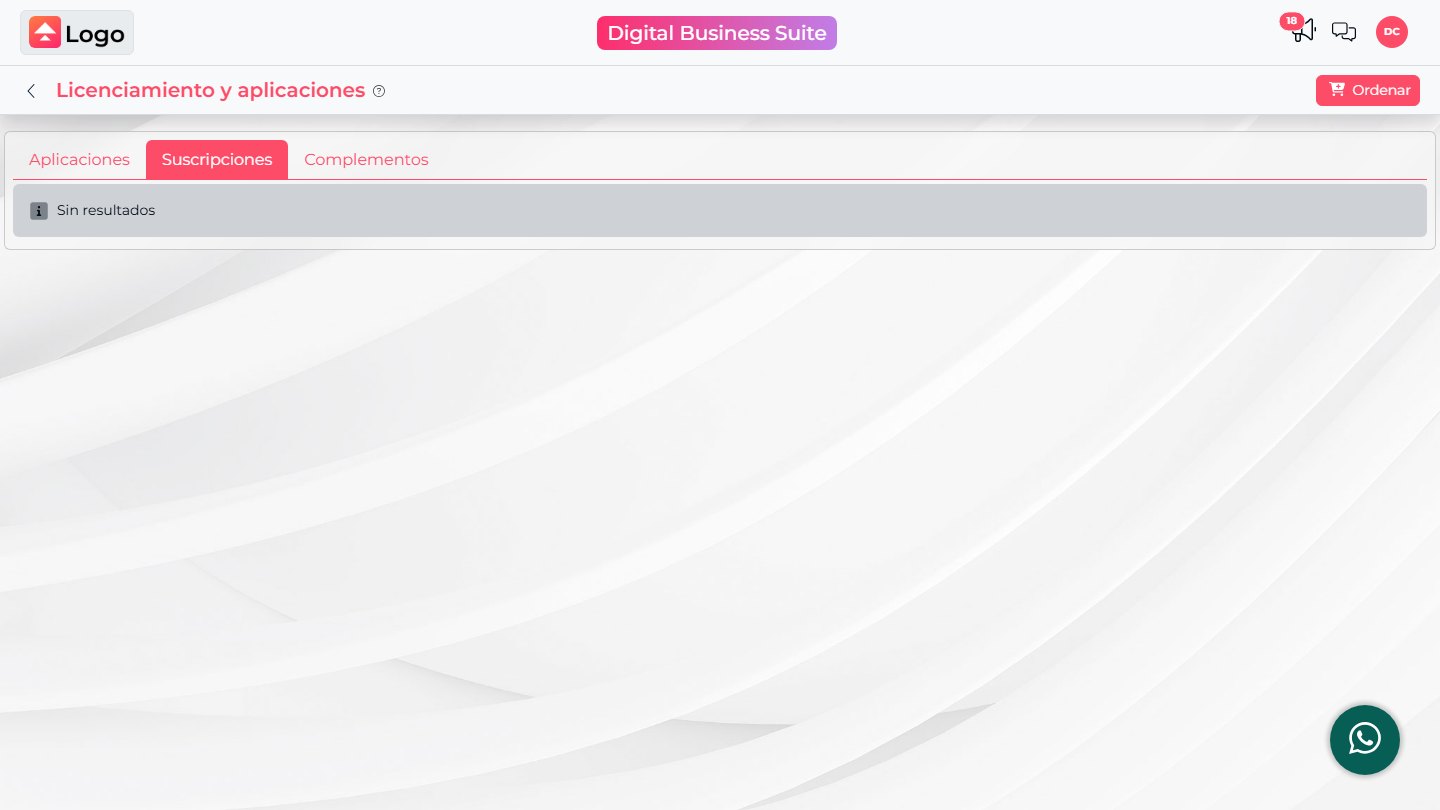The width and height of the screenshot is (1440, 810).
Task: Open WhatsApp chat floating button
Action: coord(1365,740)
